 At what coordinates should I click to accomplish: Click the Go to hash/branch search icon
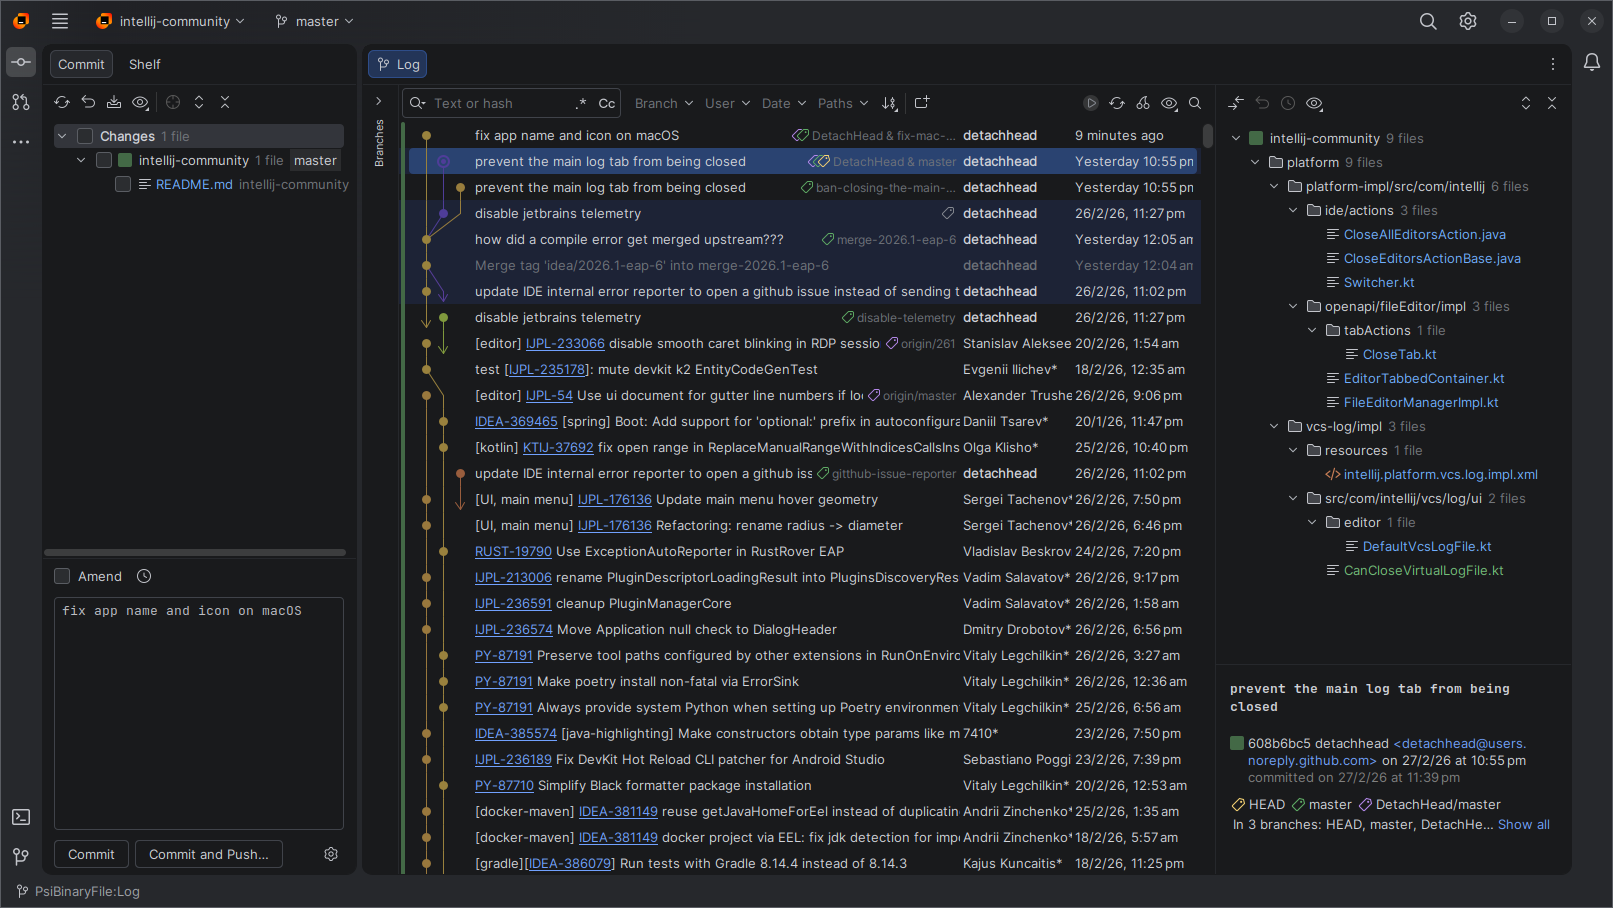coord(1195,103)
